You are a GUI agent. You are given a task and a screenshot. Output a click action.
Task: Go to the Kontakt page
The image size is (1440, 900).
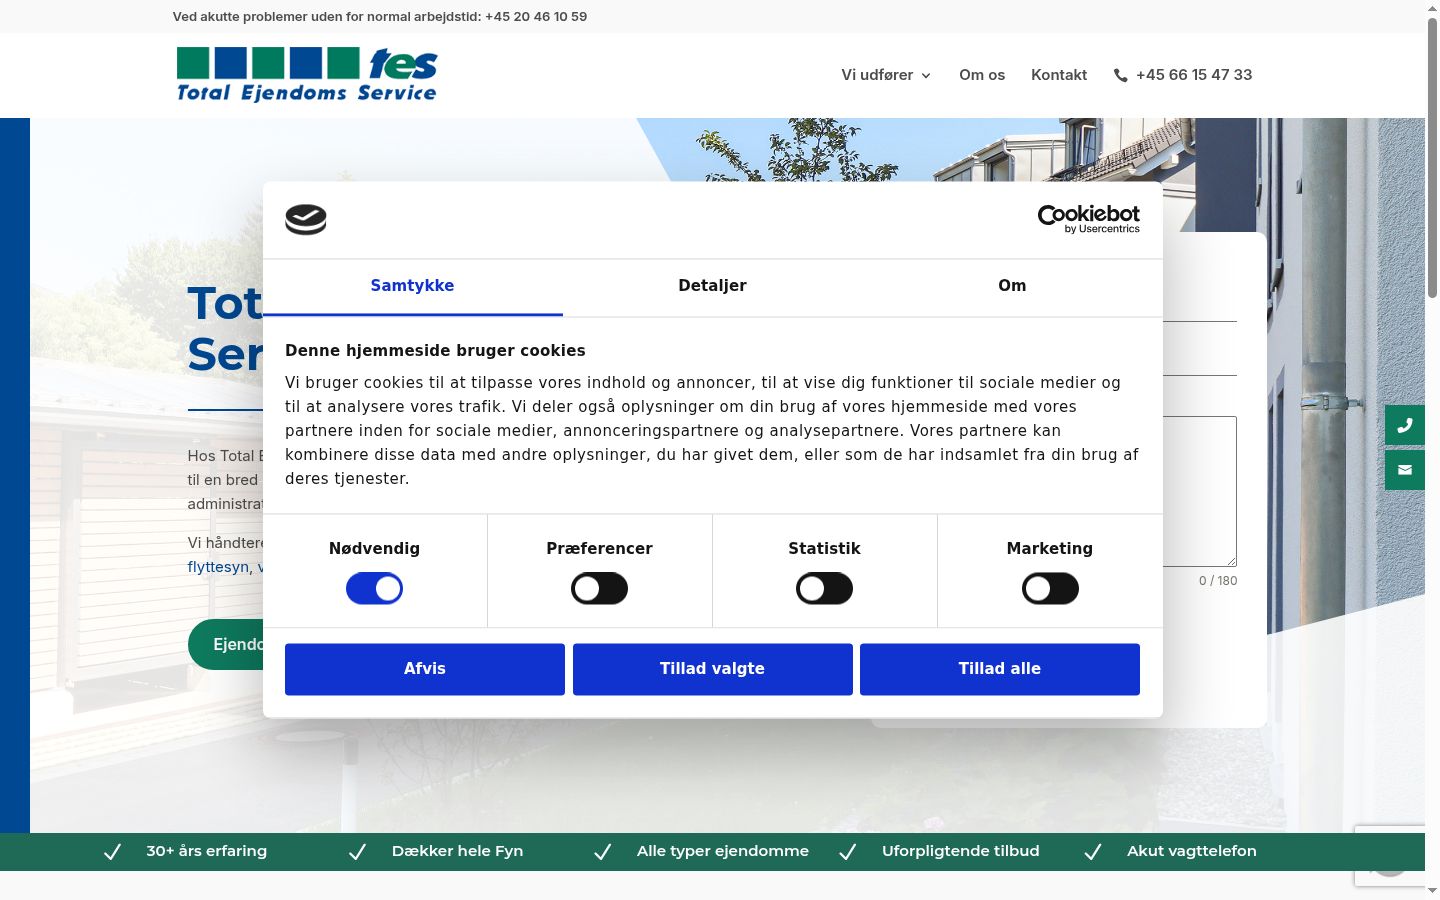[1059, 75]
